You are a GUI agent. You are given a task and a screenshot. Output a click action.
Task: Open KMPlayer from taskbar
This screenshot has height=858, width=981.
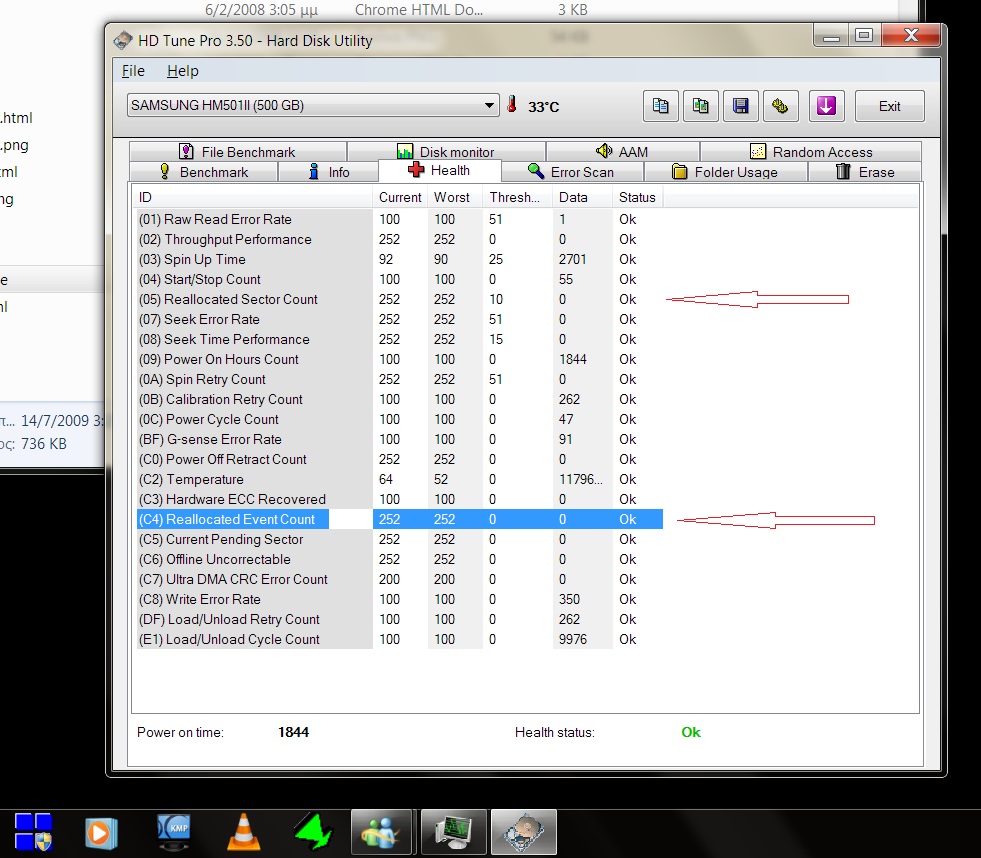(x=173, y=832)
